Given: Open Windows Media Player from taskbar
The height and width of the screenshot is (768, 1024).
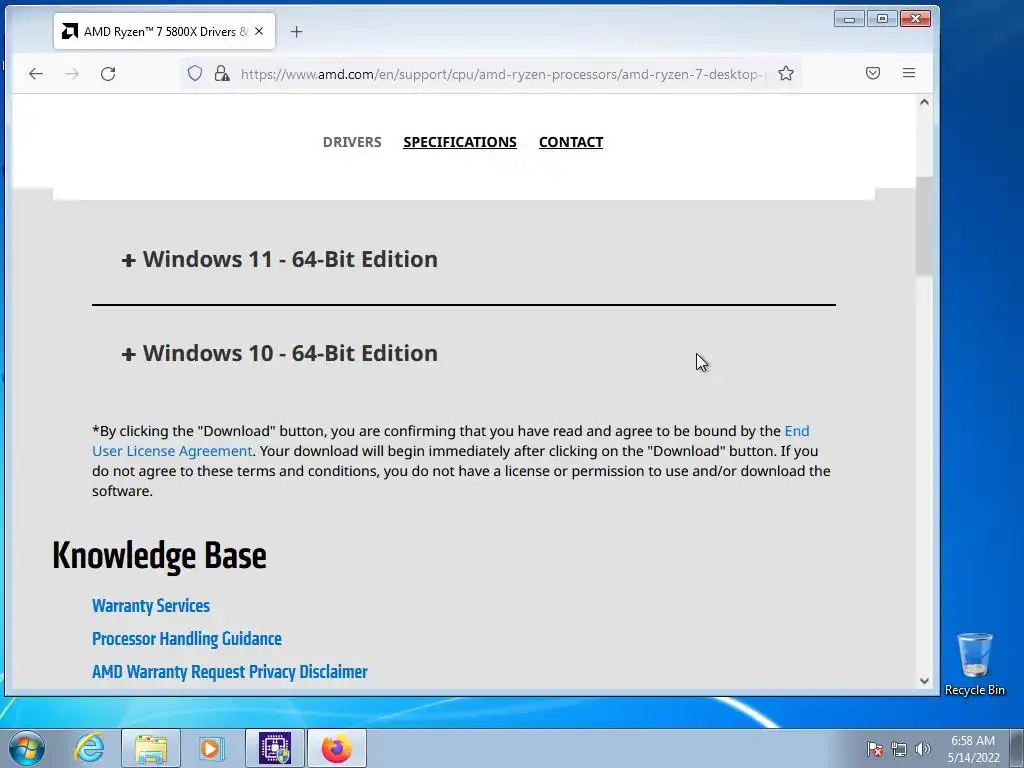Looking at the screenshot, I should pos(211,748).
